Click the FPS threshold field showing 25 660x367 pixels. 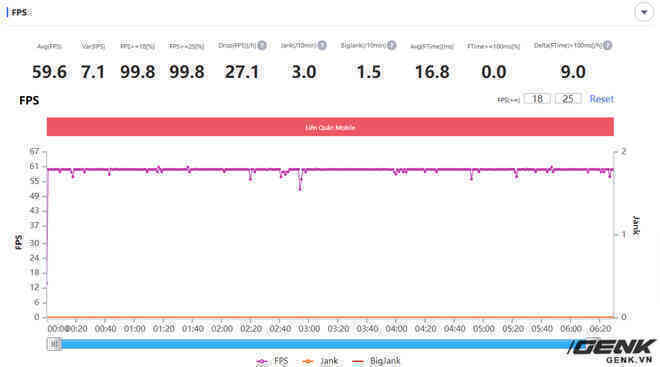568,99
